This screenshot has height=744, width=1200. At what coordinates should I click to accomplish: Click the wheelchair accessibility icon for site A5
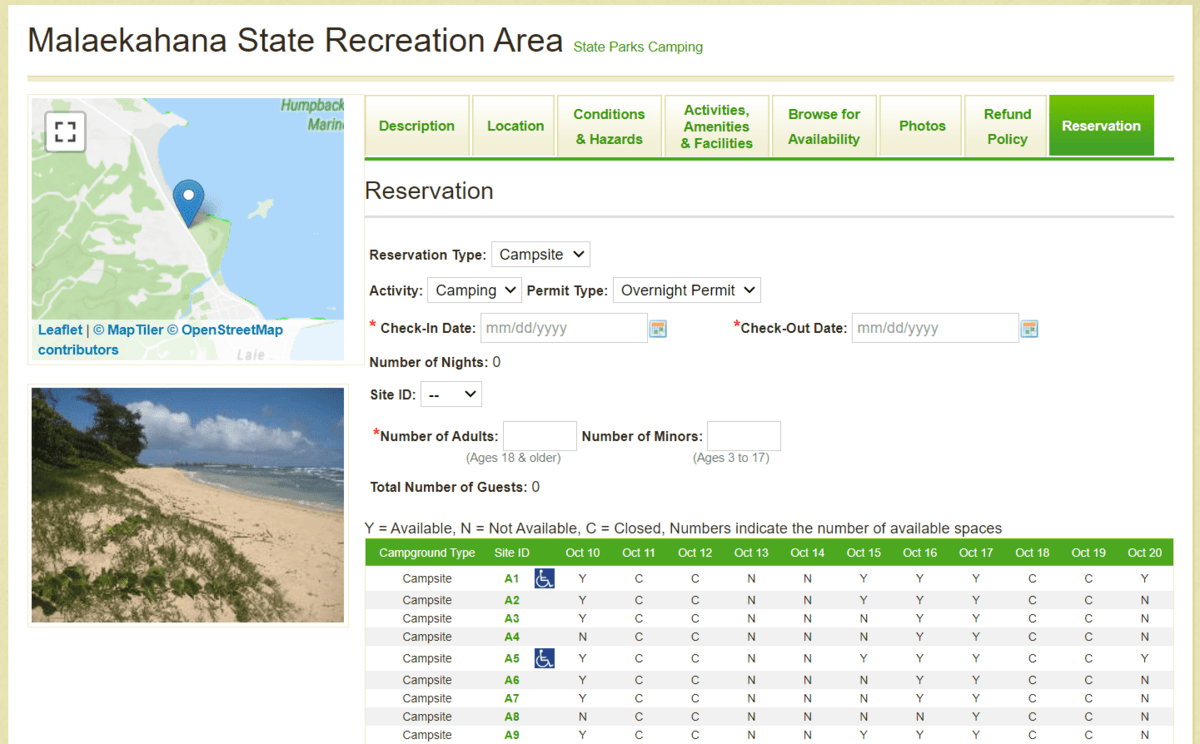(544, 658)
